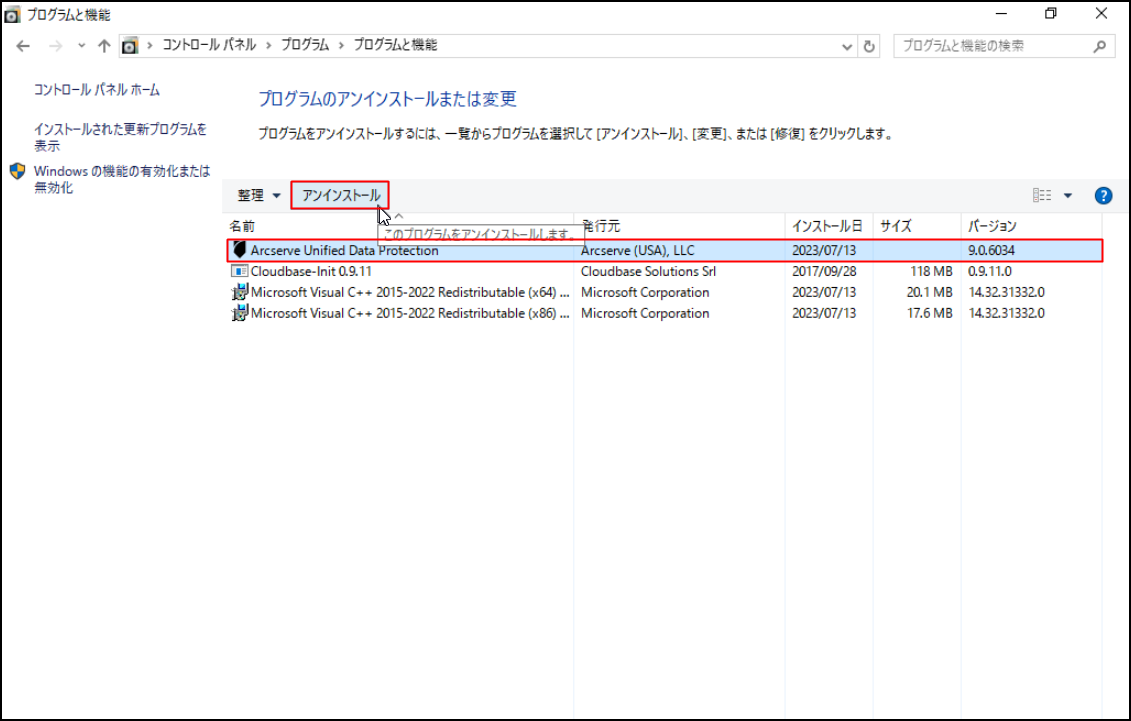This screenshot has height=721, width=1131.
Task: Click the Forward navigation arrow
Action: (x=55, y=46)
